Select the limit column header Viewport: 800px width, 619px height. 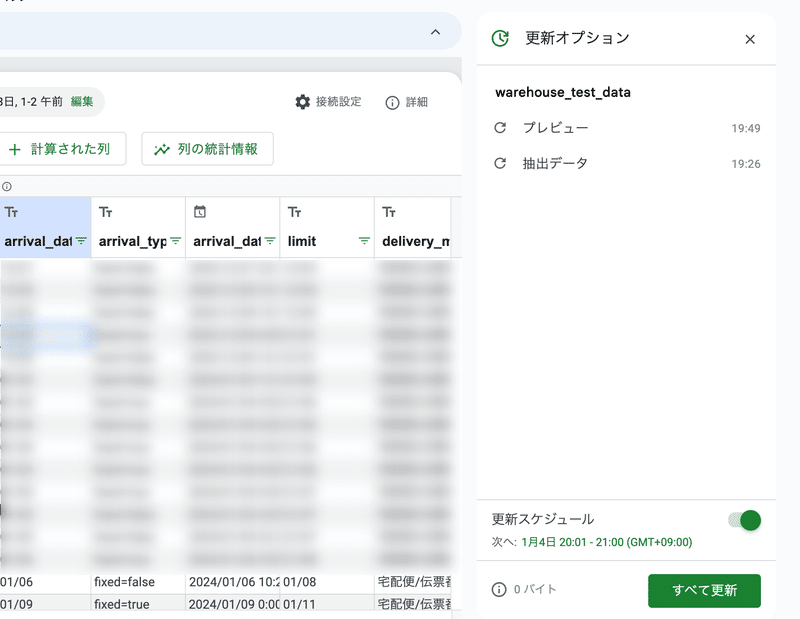[327, 227]
